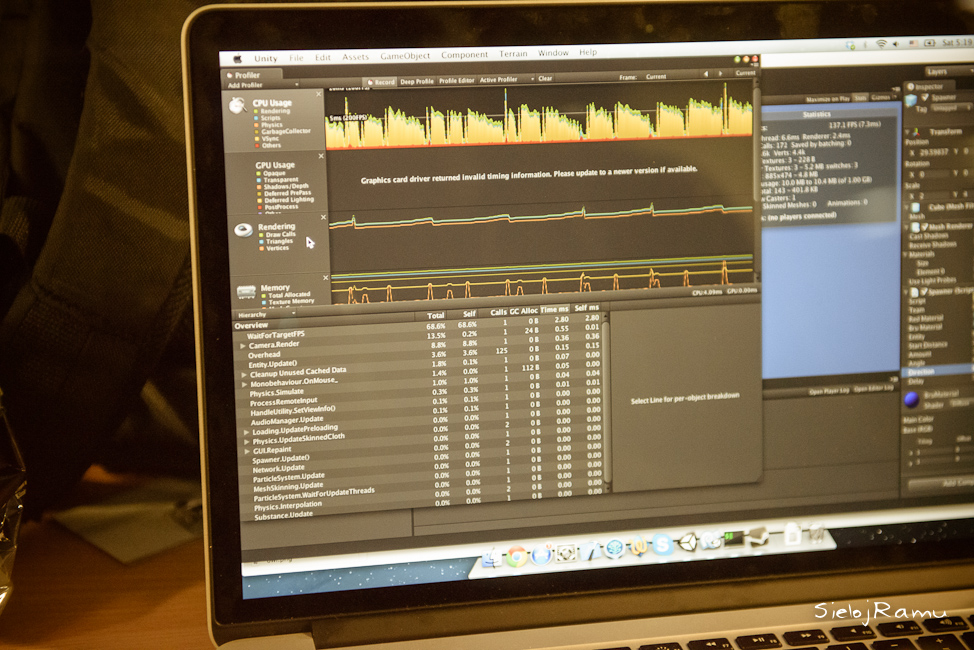974x650 pixels.
Task: Click the Spawner cube icon in Inspector
Action: pyautogui.click(x=911, y=100)
